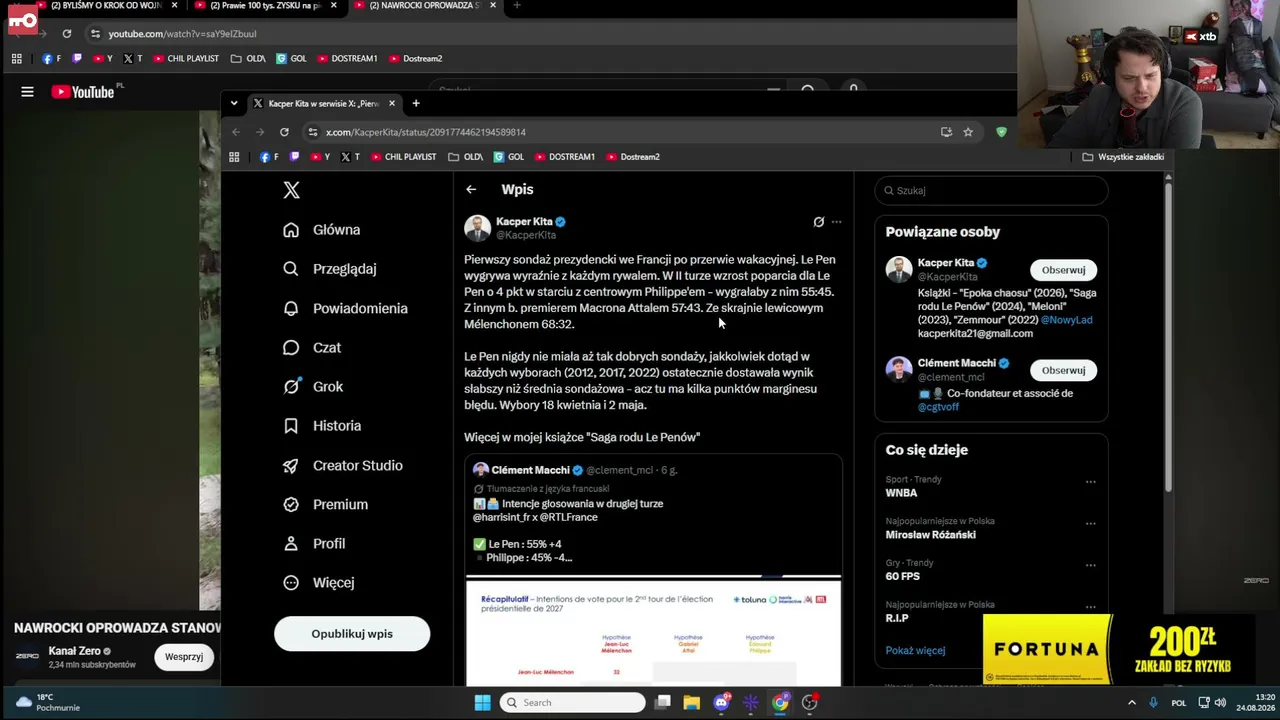Bookmark the X page with the star icon
This screenshot has width=1280, height=720.
[968, 132]
